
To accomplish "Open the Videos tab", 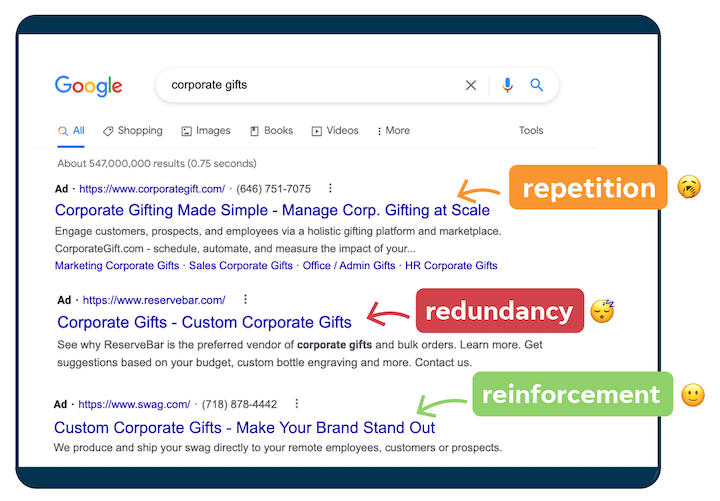I will point(335,131).
